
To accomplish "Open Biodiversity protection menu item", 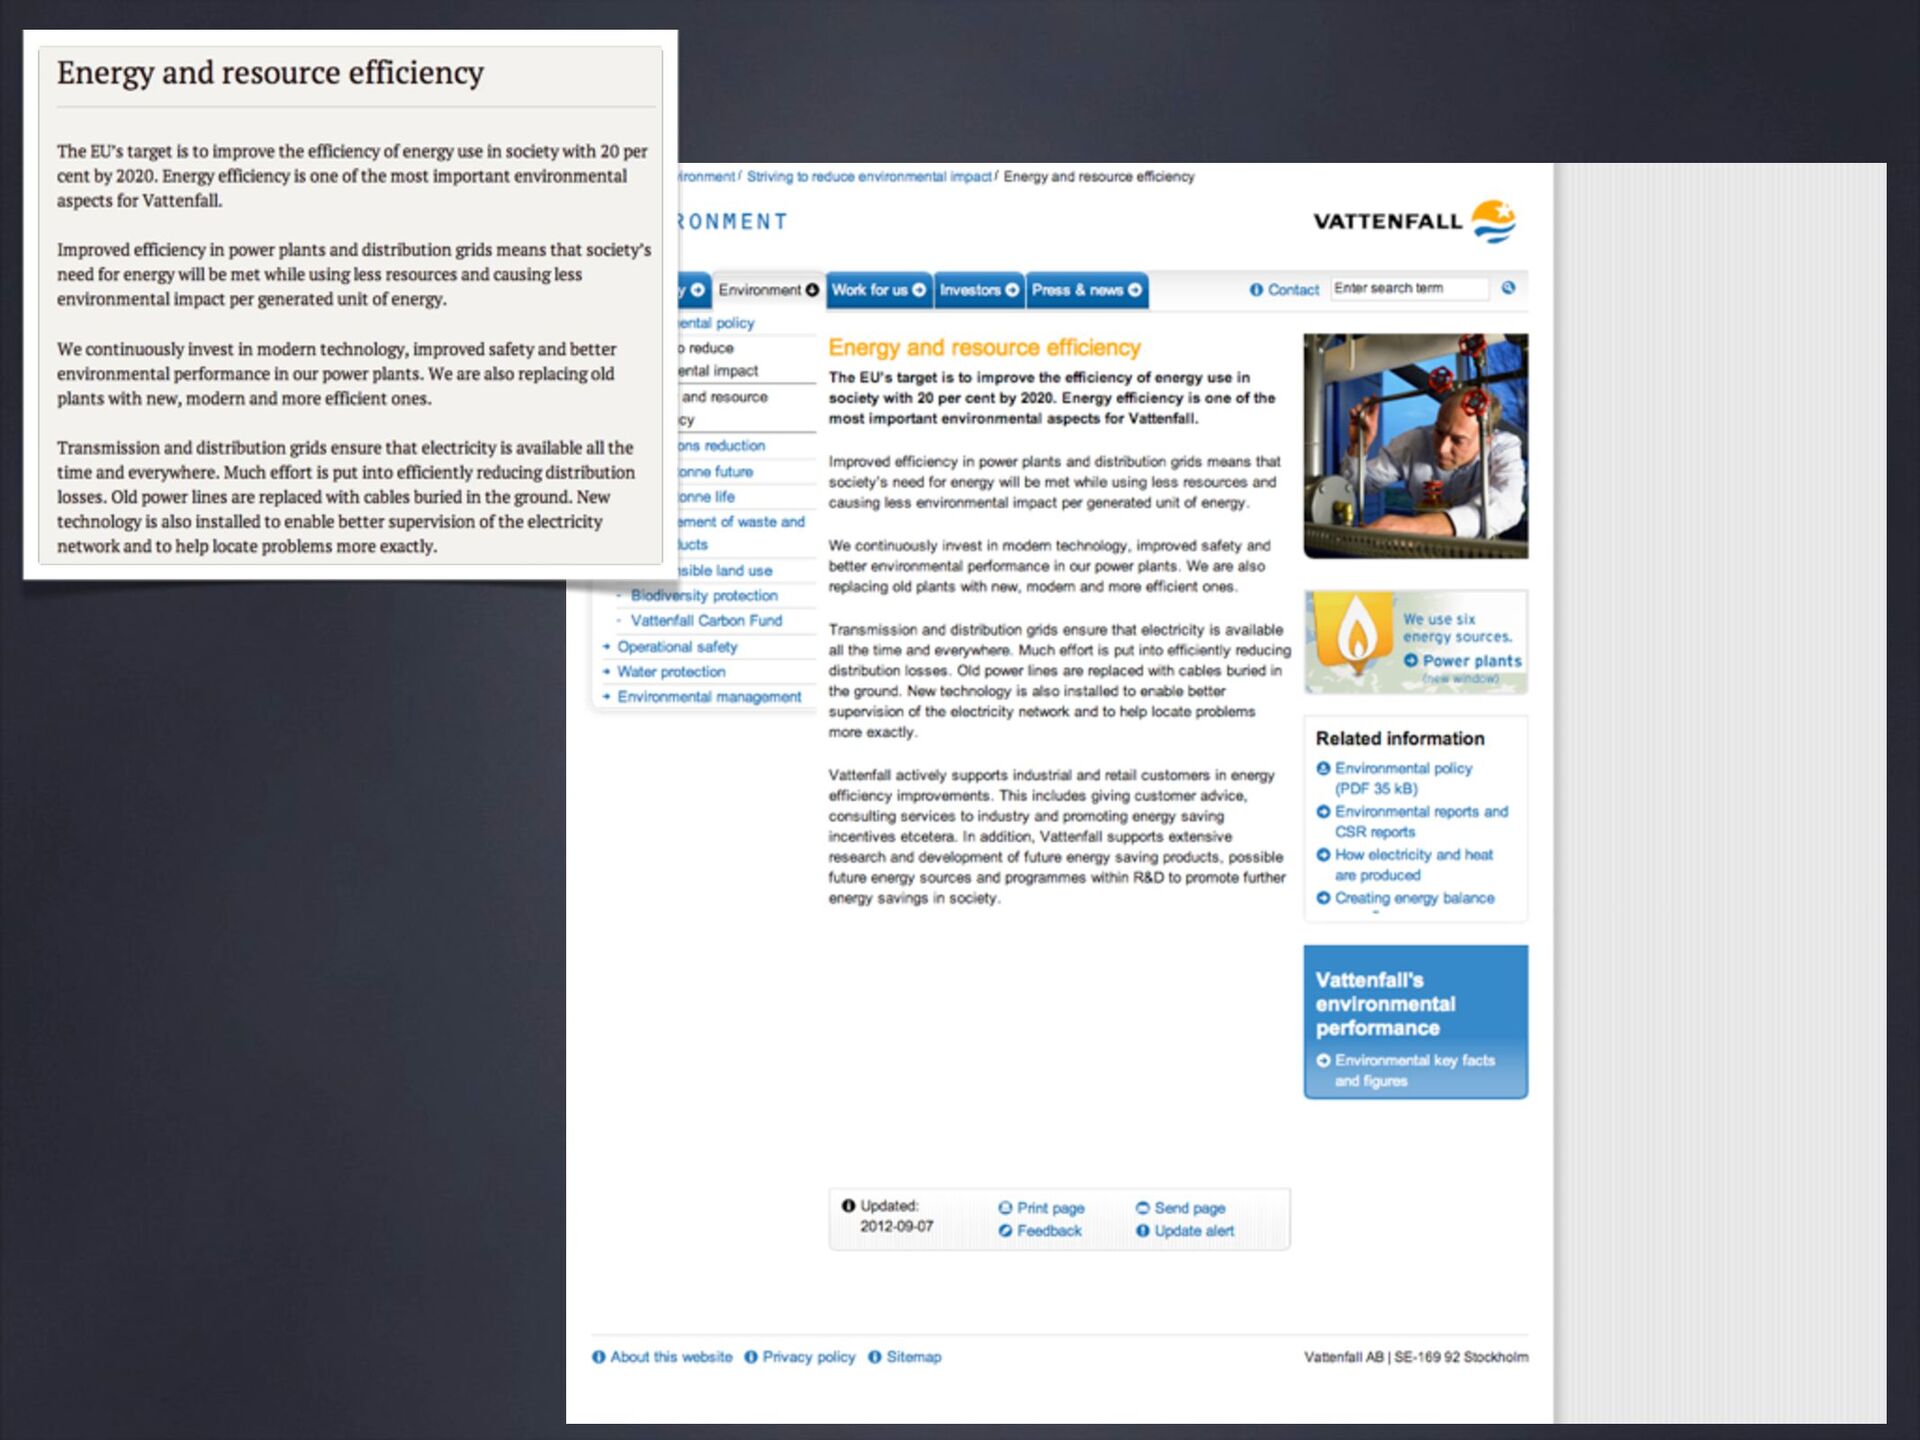I will 704,595.
